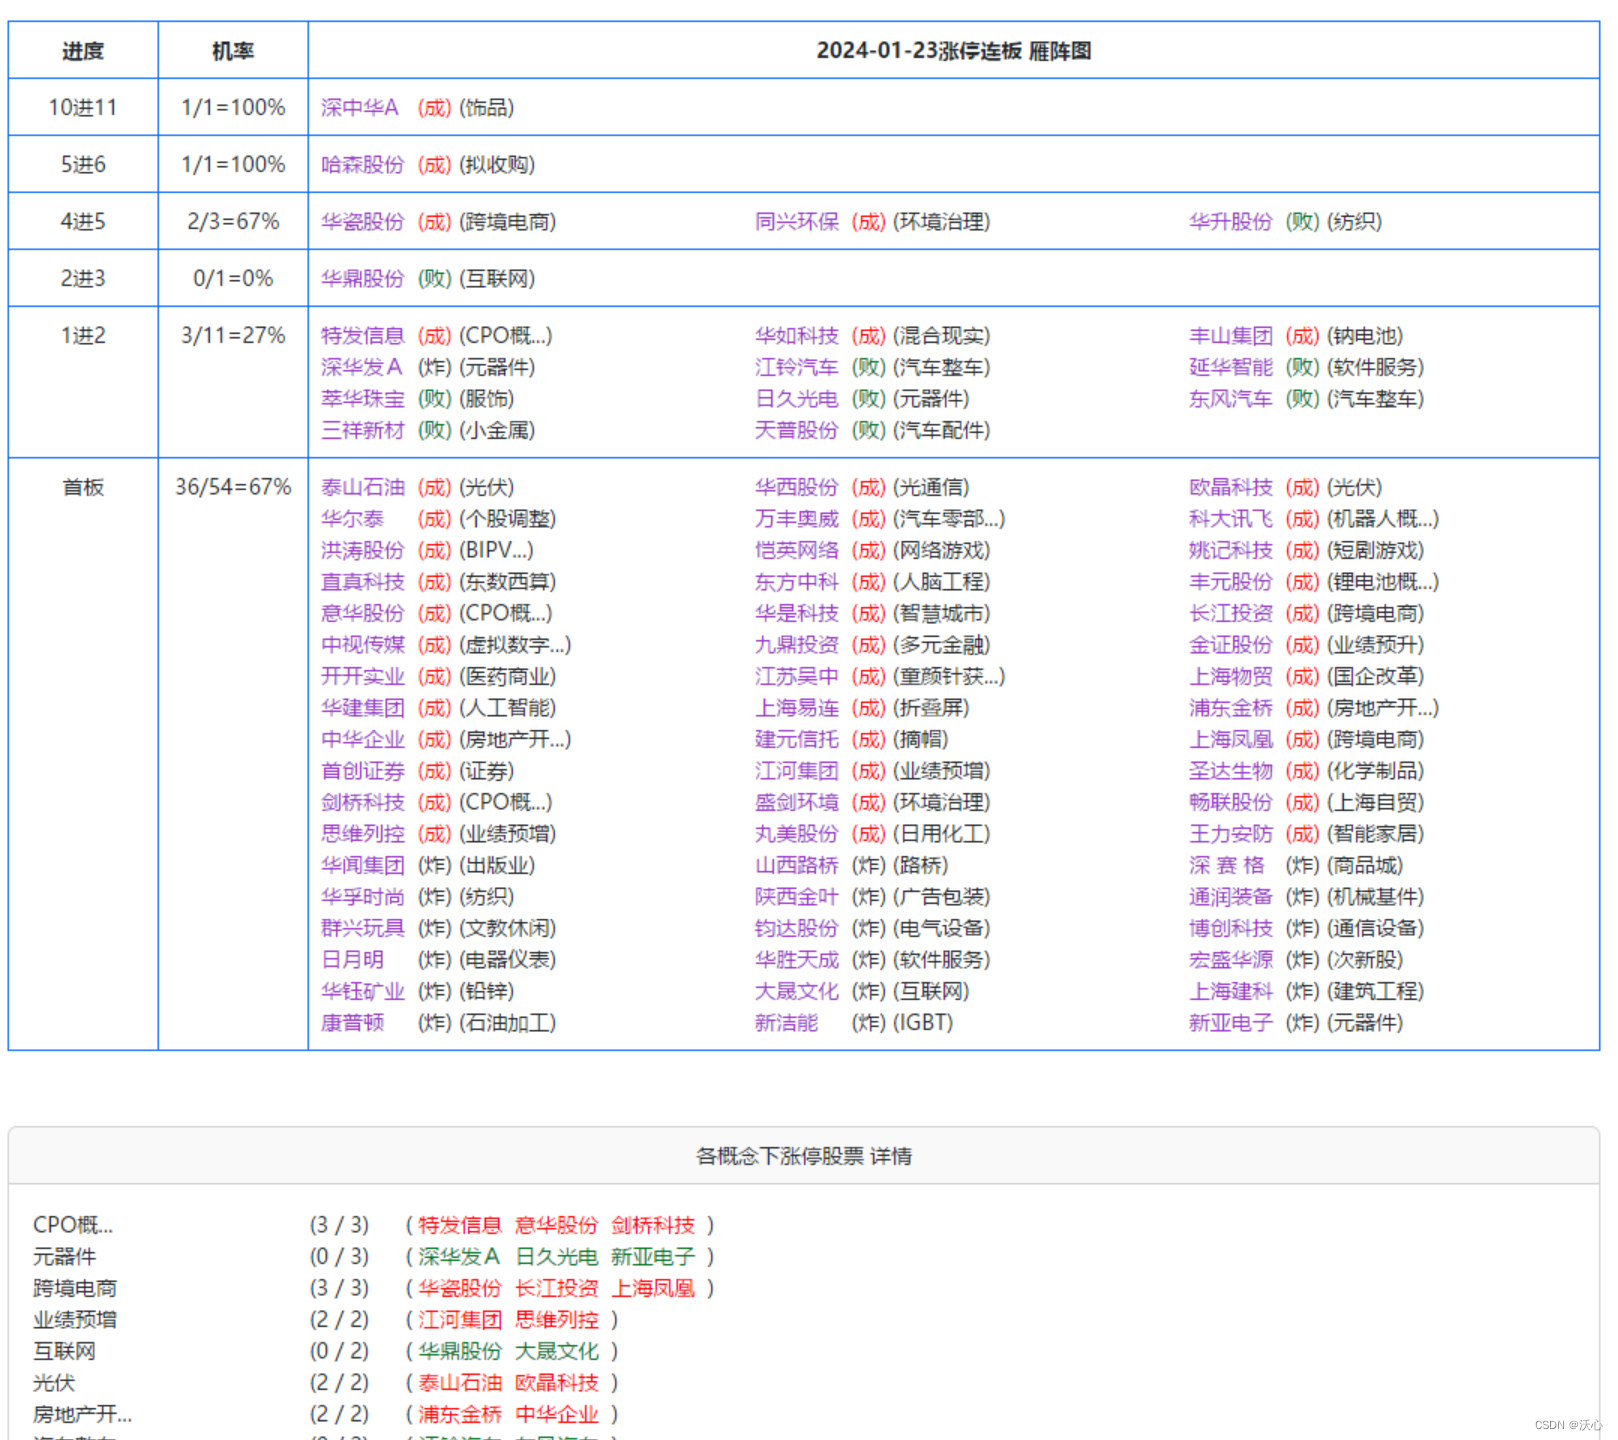Click the 丰山集团 stock name

tap(1231, 336)
